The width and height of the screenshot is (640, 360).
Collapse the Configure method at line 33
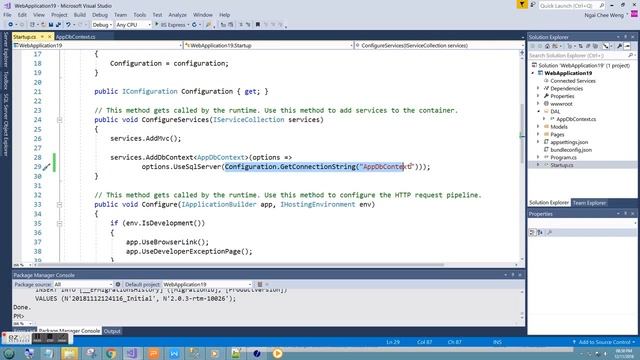tap(60, 204)
